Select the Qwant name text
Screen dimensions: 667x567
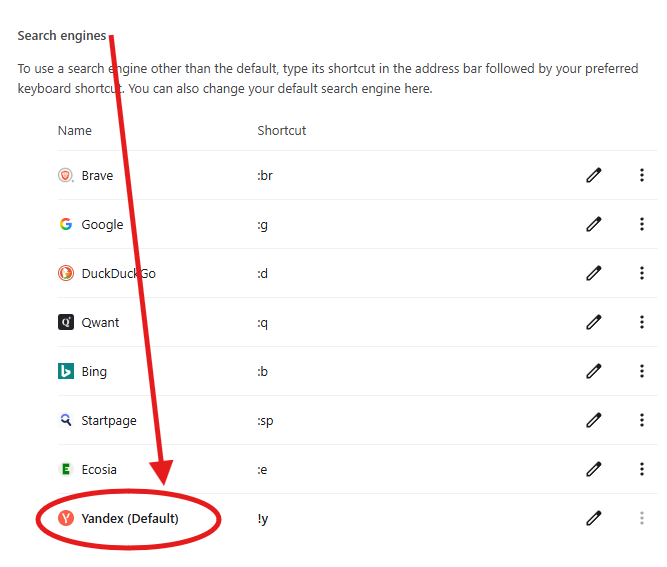point(100,323)
